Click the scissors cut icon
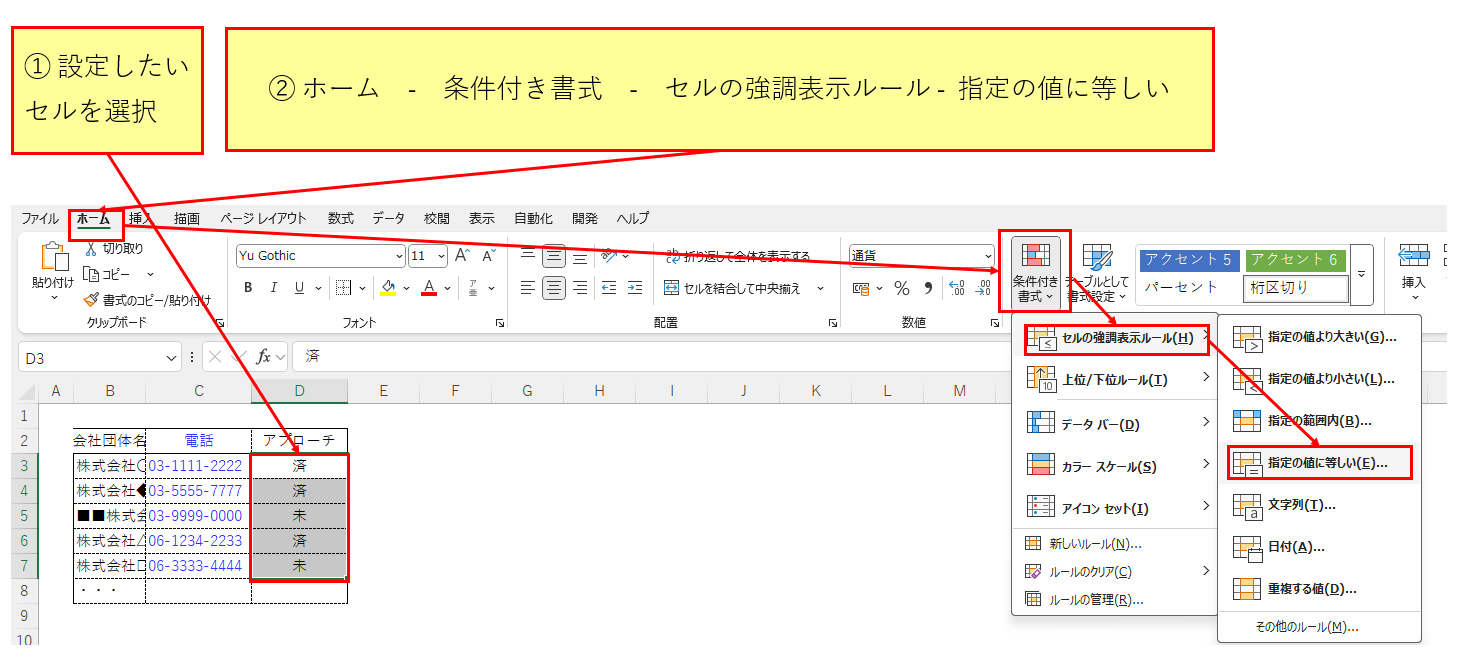The width and height of the screenshot is (1459, 665). tap(91, 249)
